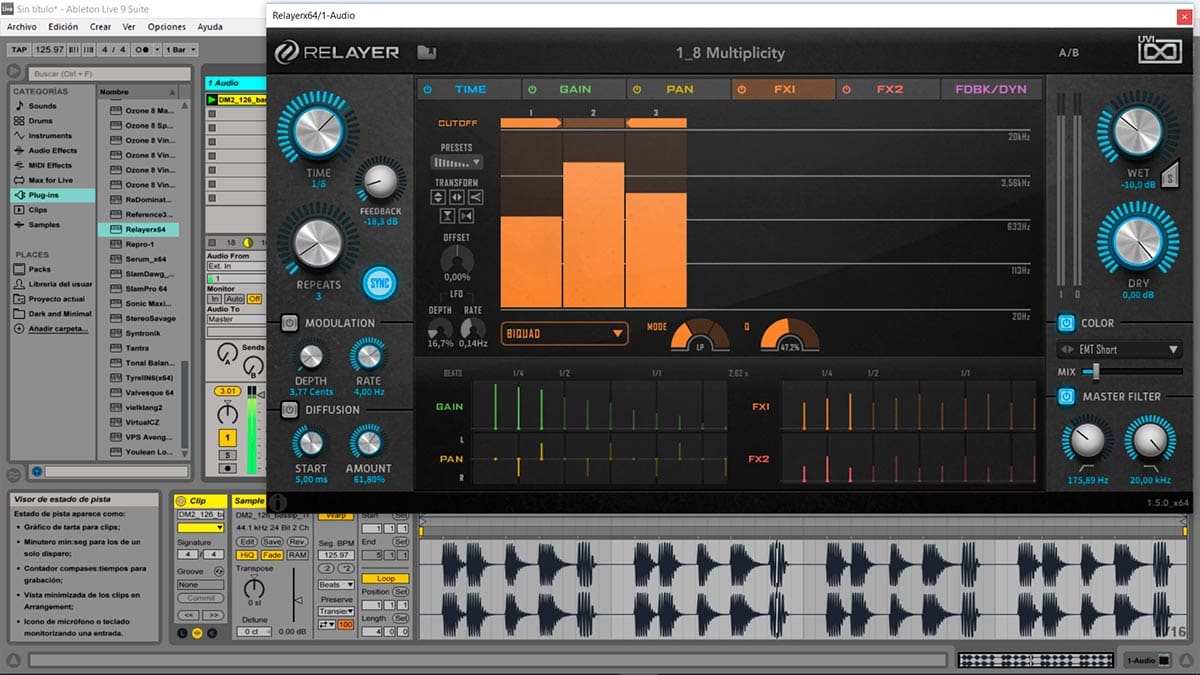Open the clip color dropdown
The height and width of the screenshot is (675, 1200).
(x=200, y=527)
